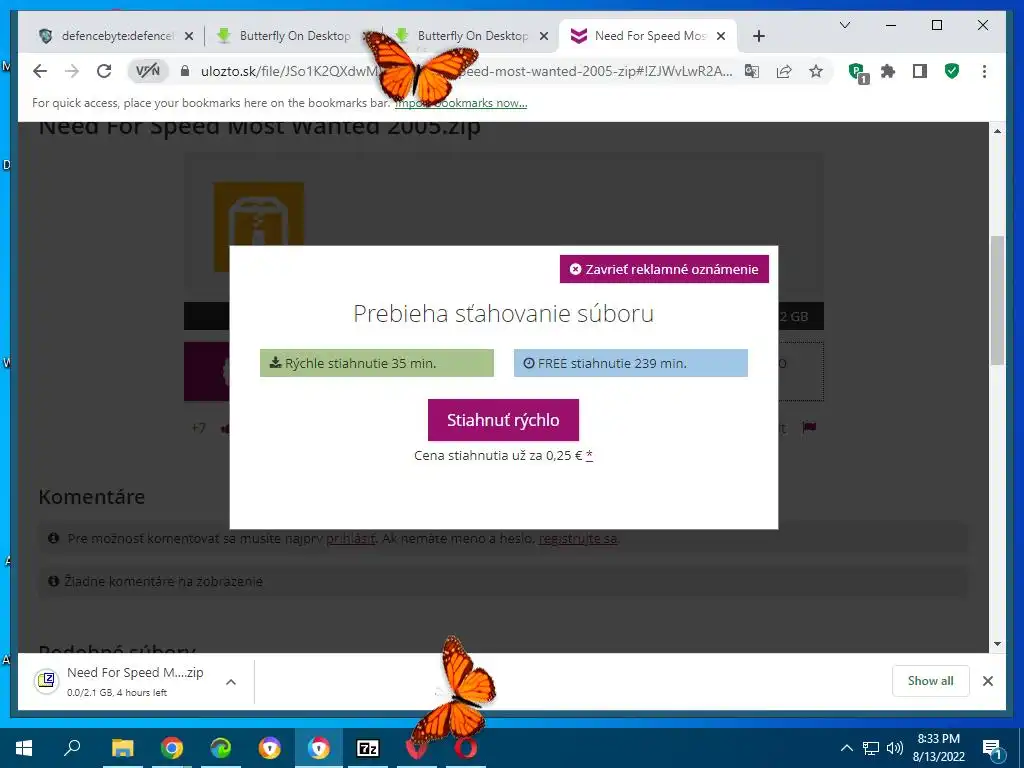The width and height of the screenshot is (1024, 768).
Task: Close the defencebyte tab
Action: [x=189, y=36]
